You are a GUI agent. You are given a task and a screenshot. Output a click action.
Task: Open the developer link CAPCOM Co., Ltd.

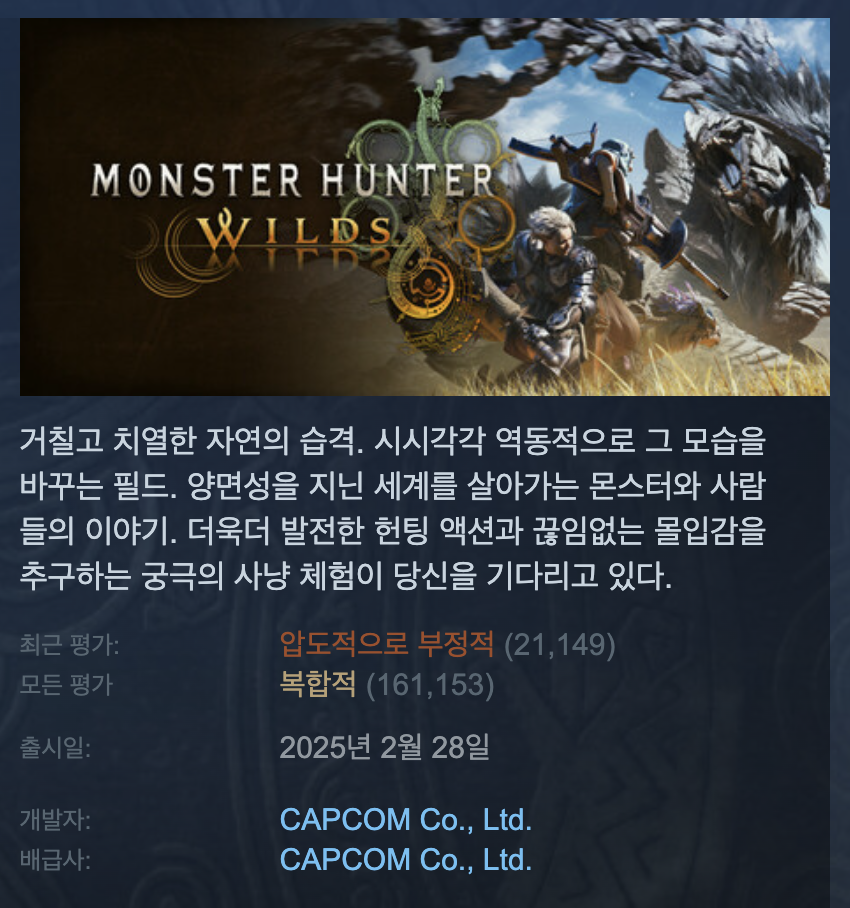(405, 819)
